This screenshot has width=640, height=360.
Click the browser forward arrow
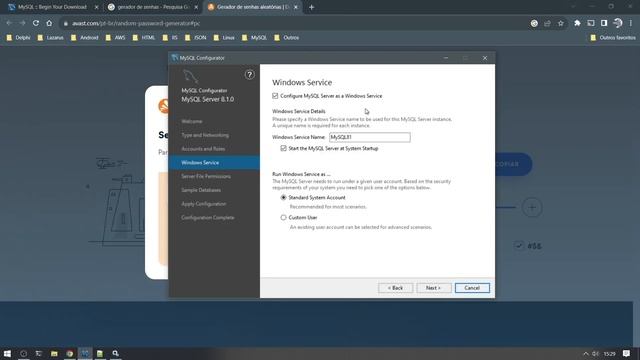22,23
